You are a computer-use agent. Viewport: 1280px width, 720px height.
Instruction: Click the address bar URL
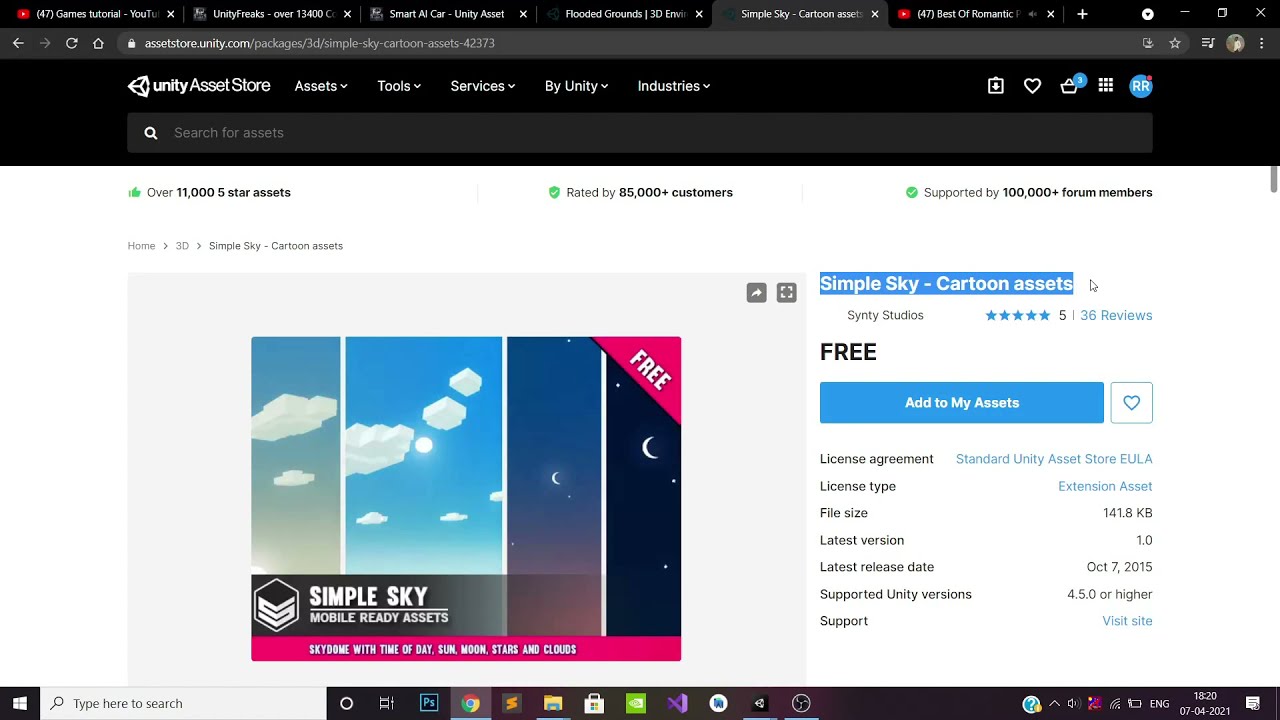pos(319,43)
